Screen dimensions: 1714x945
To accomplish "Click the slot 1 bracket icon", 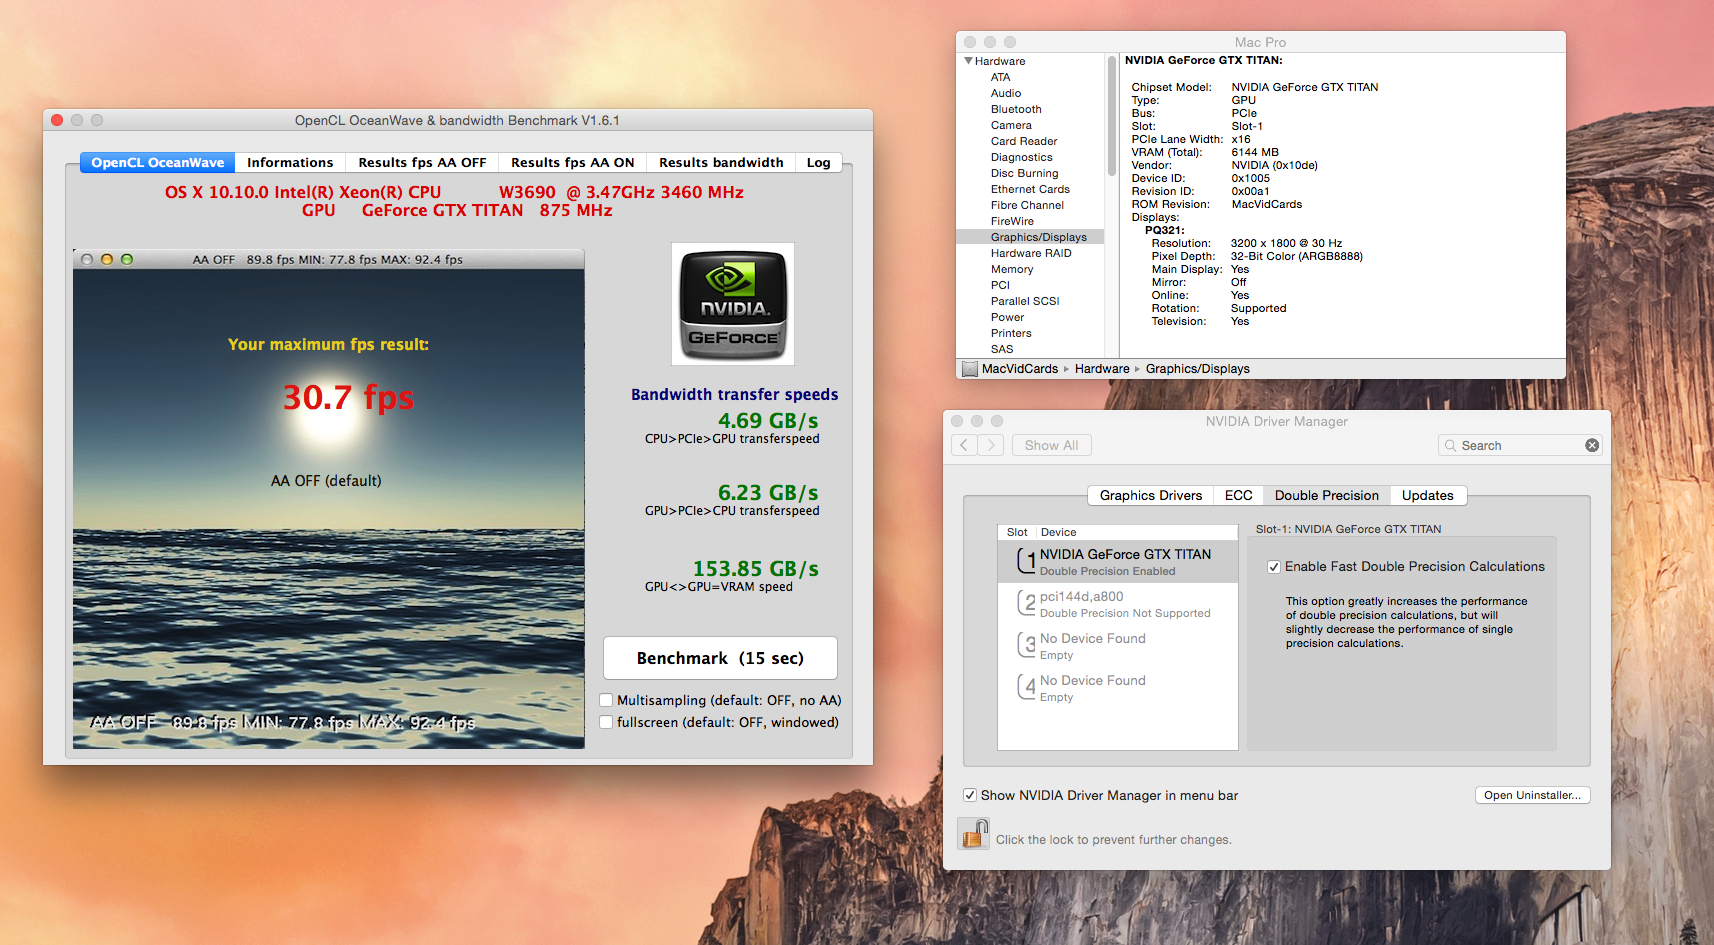I will [x=1026, y=560].
